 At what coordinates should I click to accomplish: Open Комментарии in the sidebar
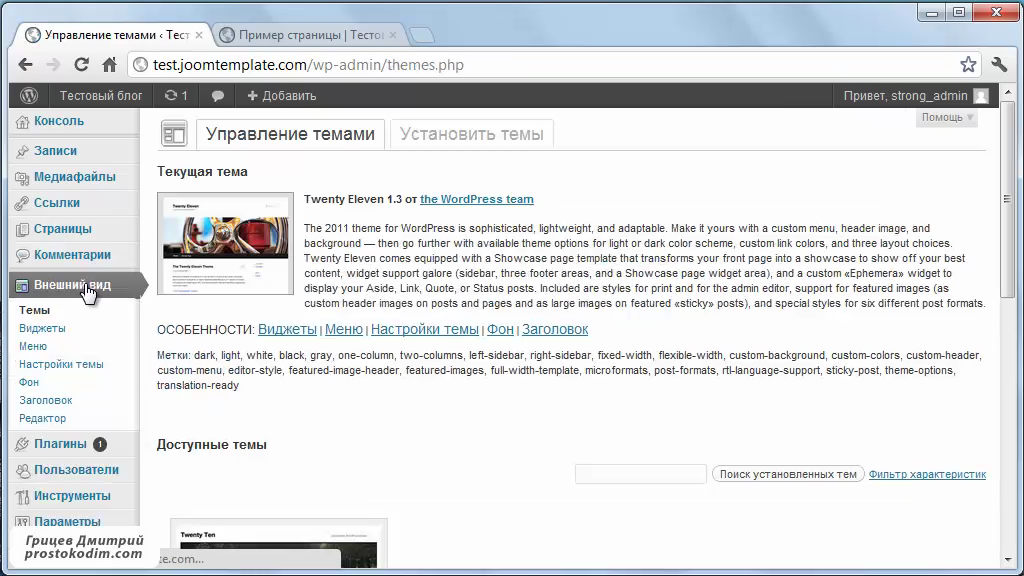pos(72,255)
